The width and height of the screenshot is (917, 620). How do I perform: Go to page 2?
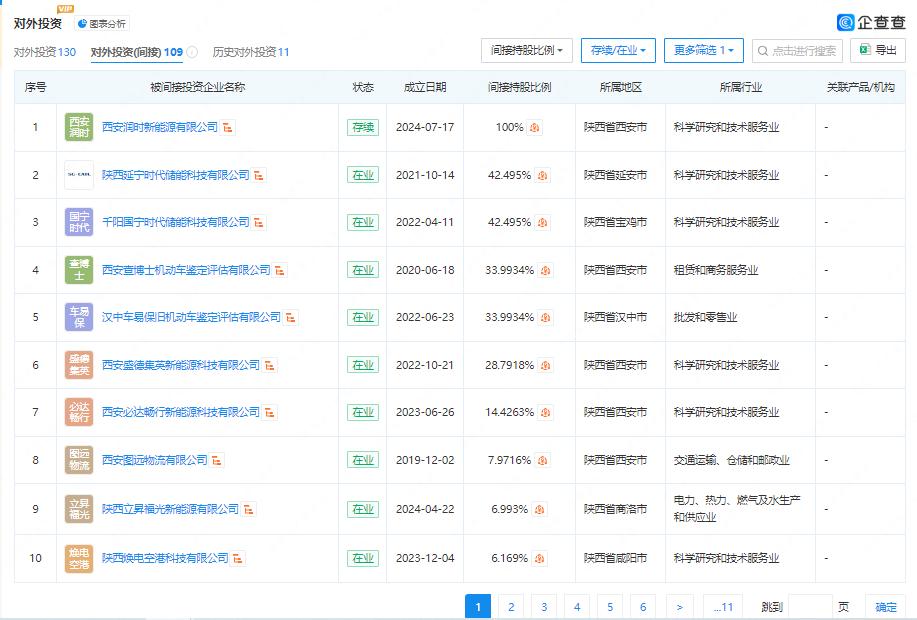[x=511, y=607]
